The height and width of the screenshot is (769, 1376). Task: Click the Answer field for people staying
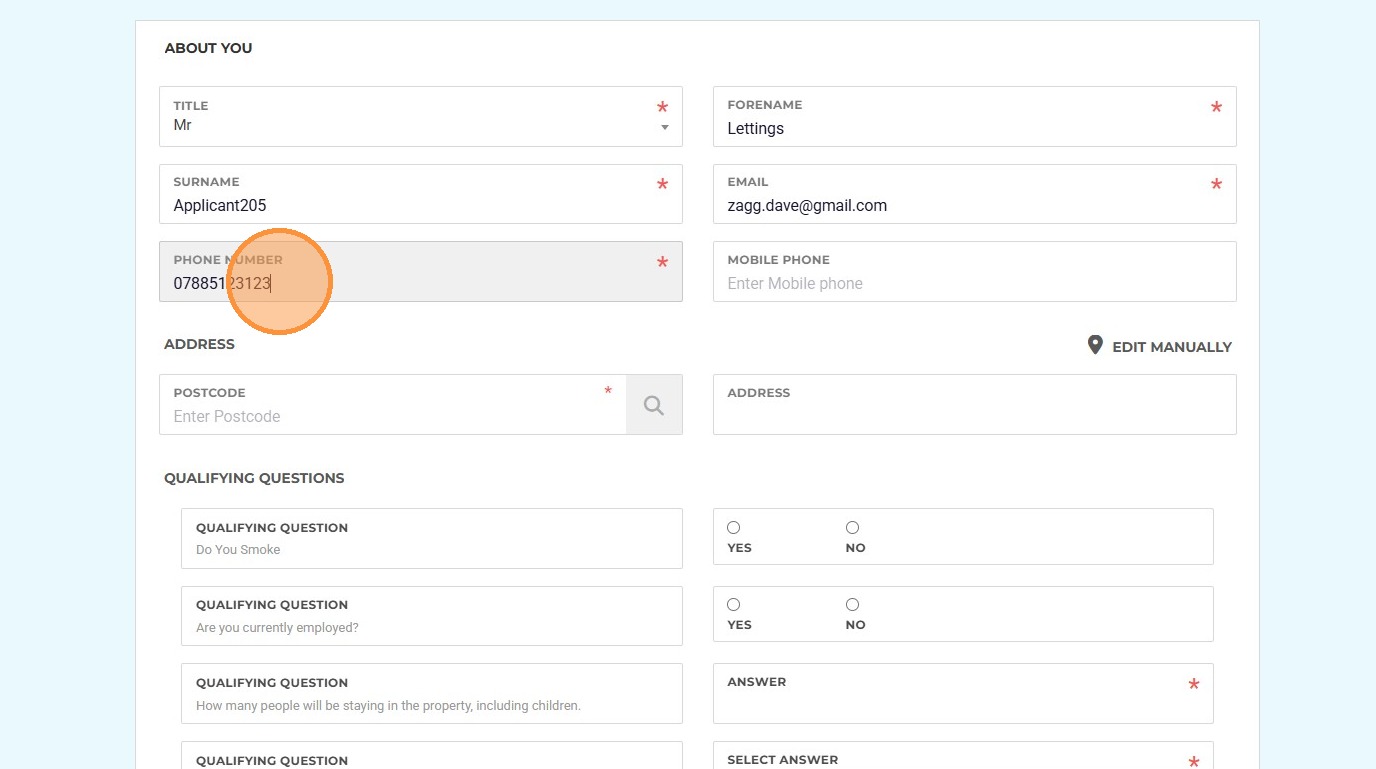pyautogui.click(x=963, y=693)
